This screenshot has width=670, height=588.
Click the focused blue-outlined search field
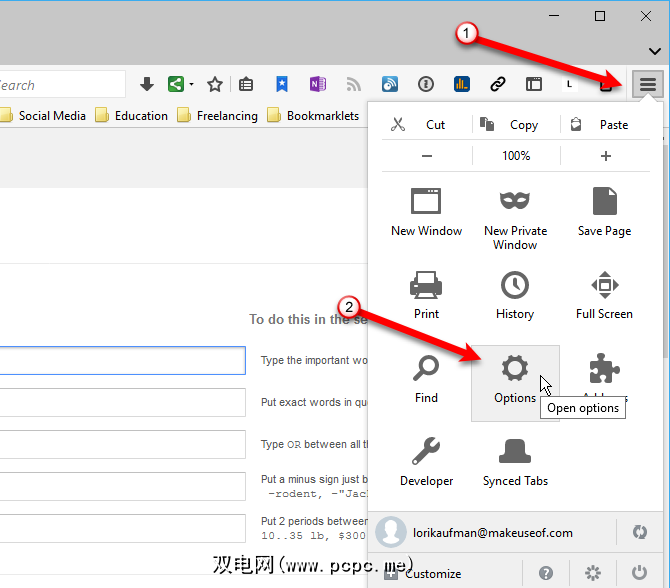coord(123,361)
